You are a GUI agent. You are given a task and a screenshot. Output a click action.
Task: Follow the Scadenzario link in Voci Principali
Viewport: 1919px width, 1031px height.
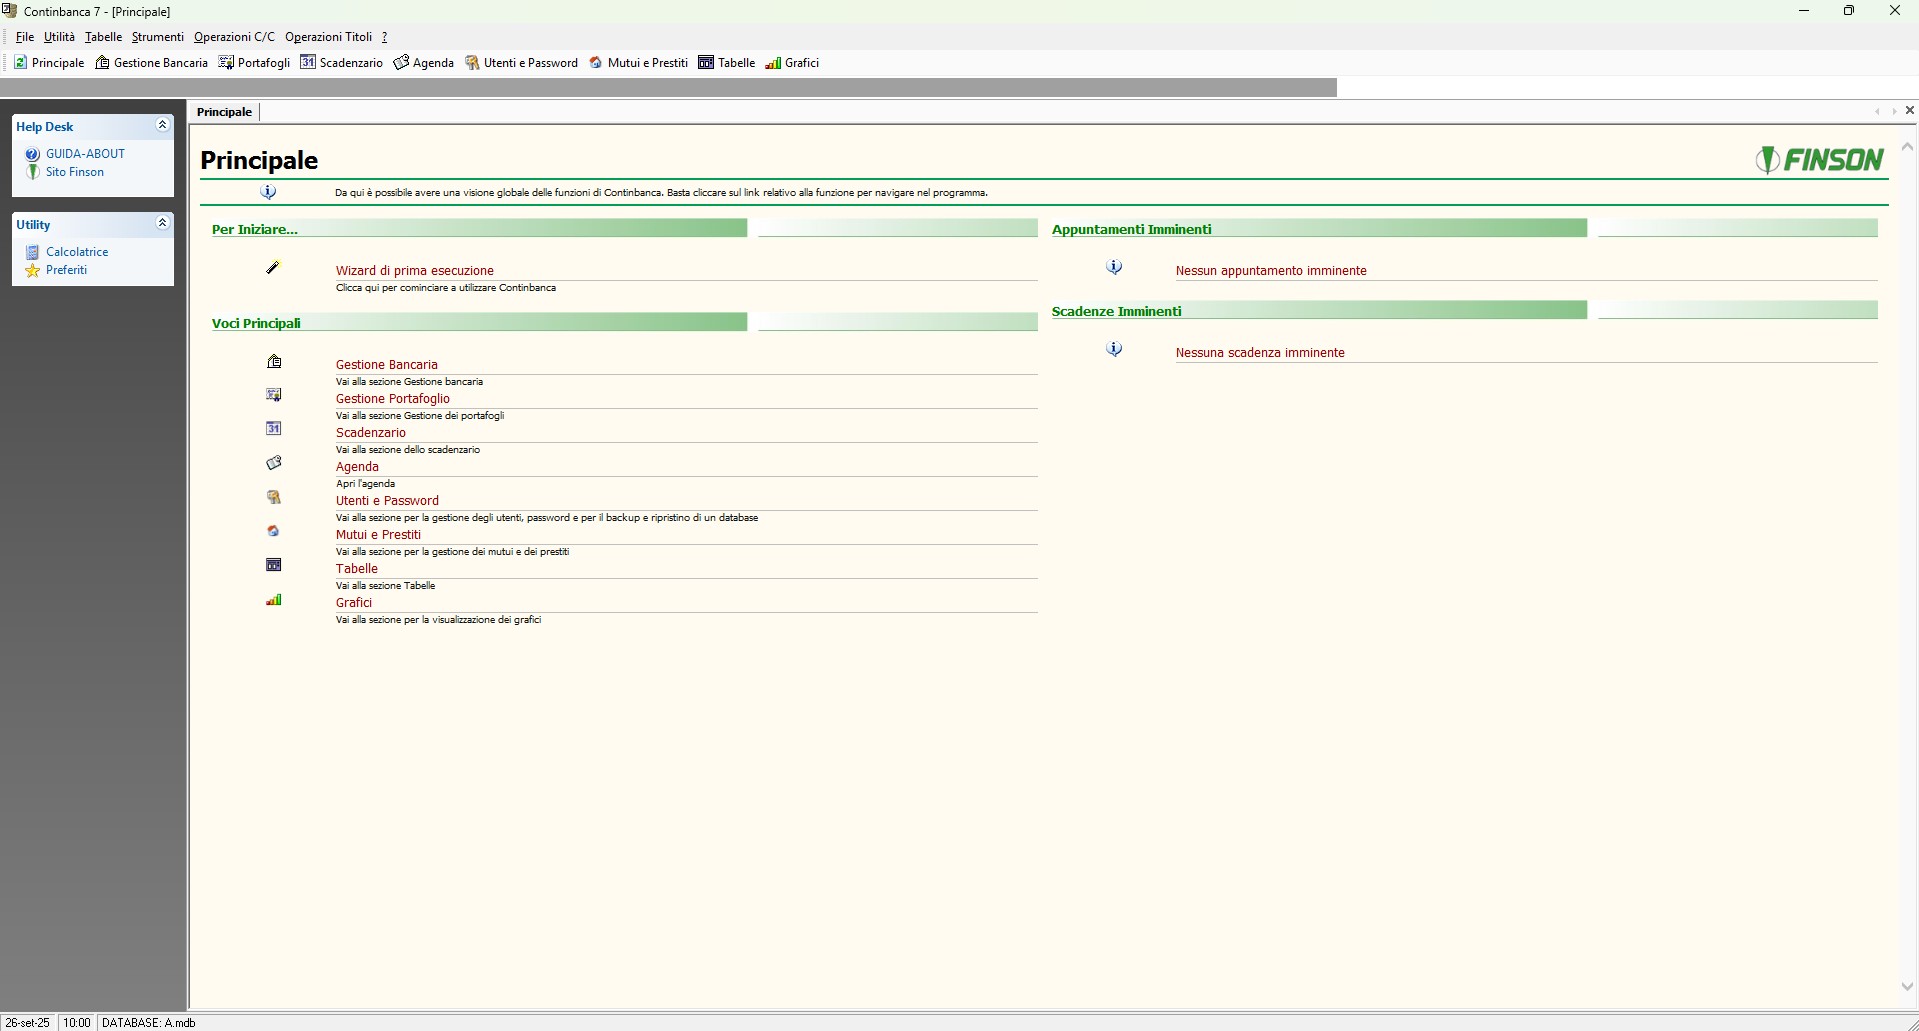371,433
